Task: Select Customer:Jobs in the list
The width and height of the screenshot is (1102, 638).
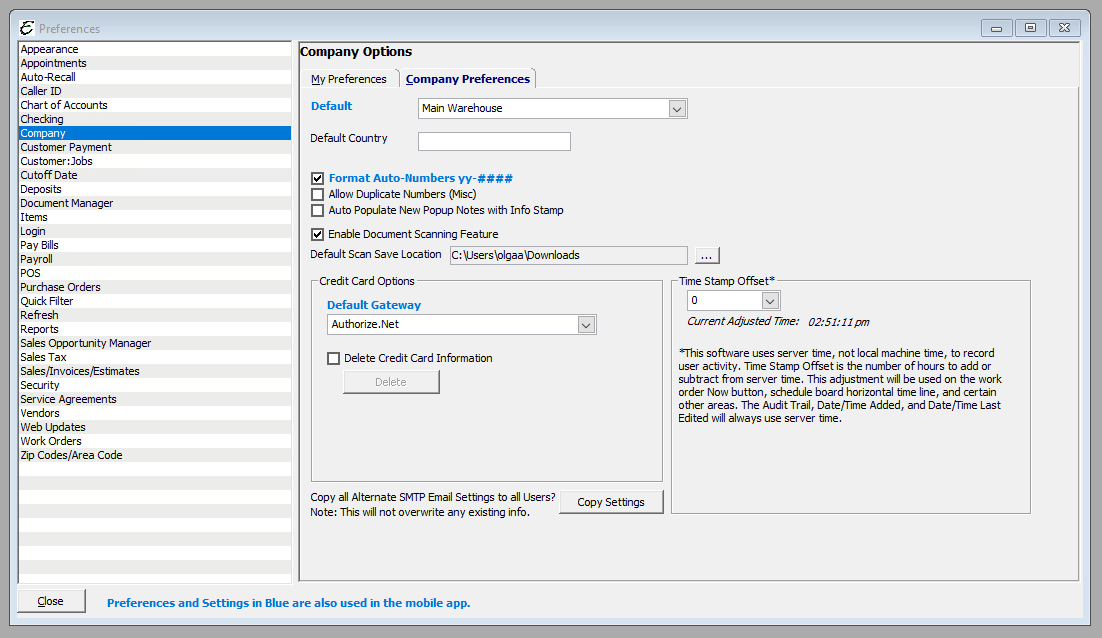Action: pyautogui.click(x=155, y=161)
